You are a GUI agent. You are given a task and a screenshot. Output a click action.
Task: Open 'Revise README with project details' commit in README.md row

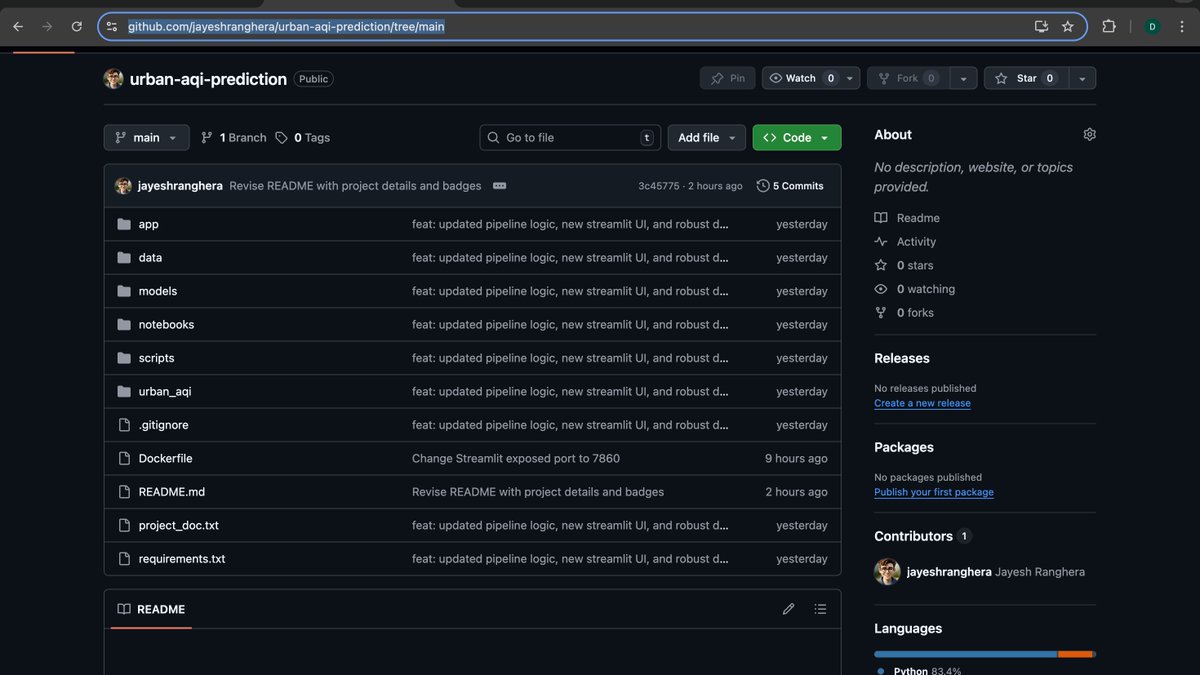point(538,492)
